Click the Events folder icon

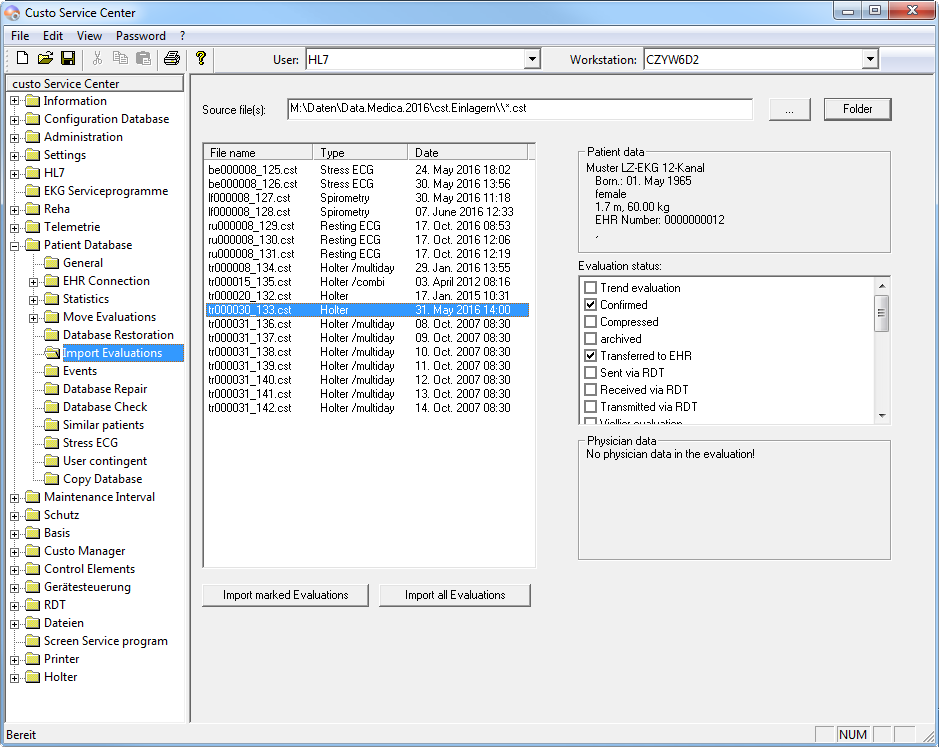tap(52, 371)
